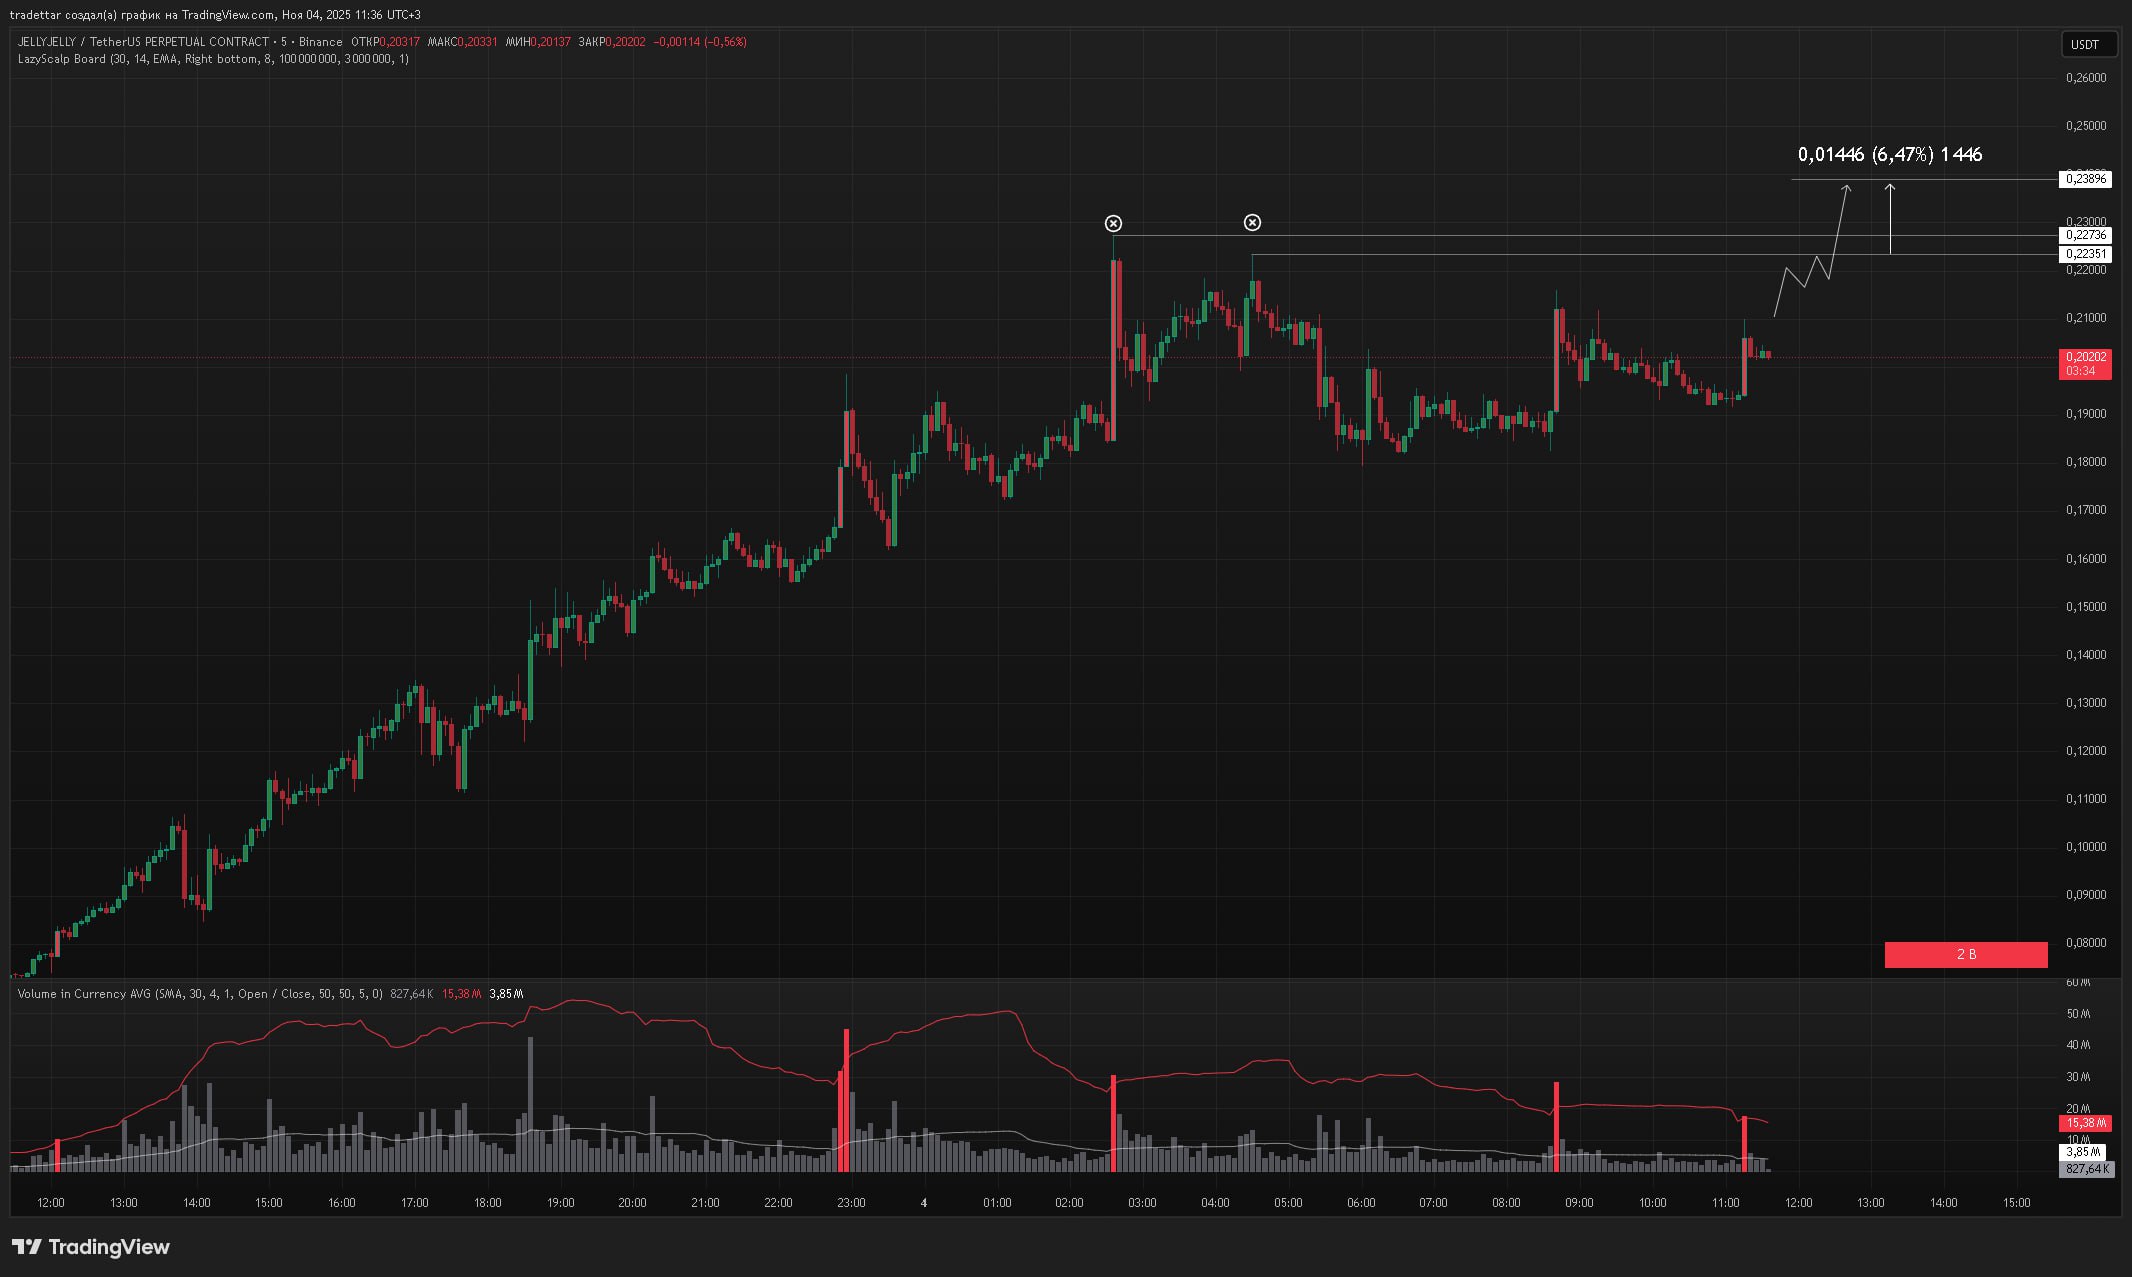The height and width of the screenshot is (1277, 2132).
Task: Click the left circled-X marker at the peak
Action: tap(1113, 223)
